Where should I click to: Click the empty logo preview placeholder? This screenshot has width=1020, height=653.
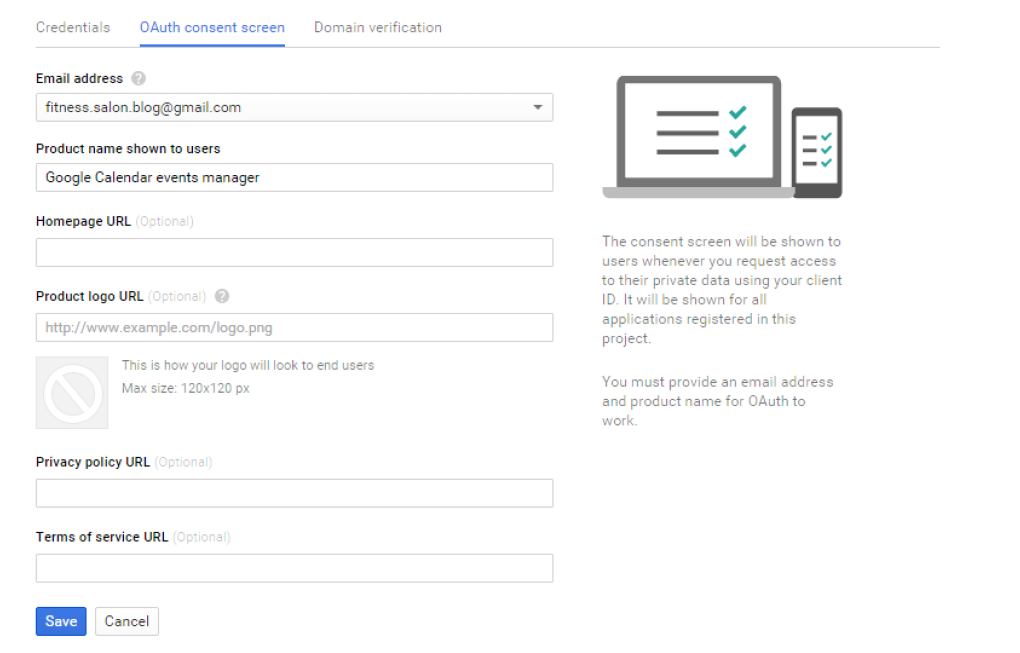click(x=72, y=393)
